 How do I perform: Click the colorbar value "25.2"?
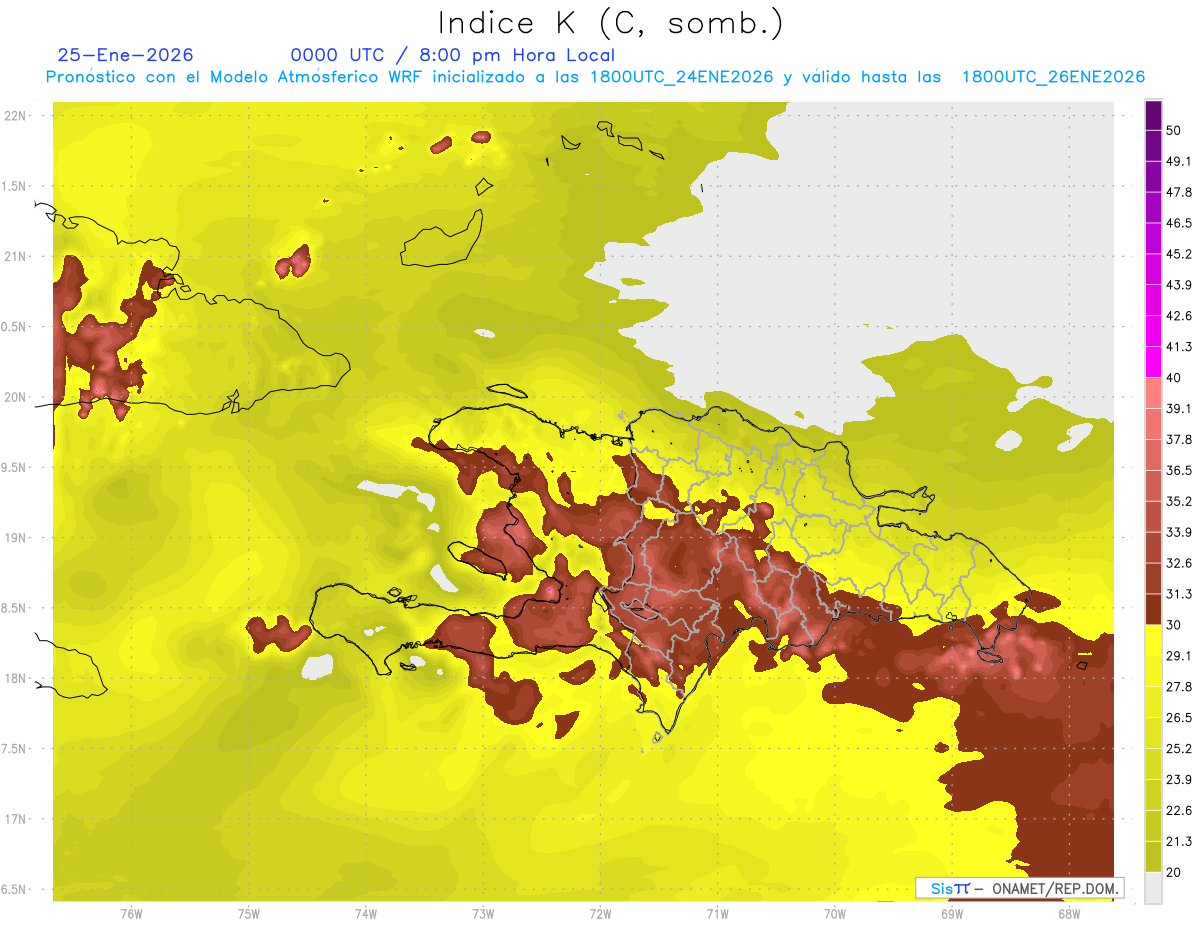click(x=1179, y=749)
